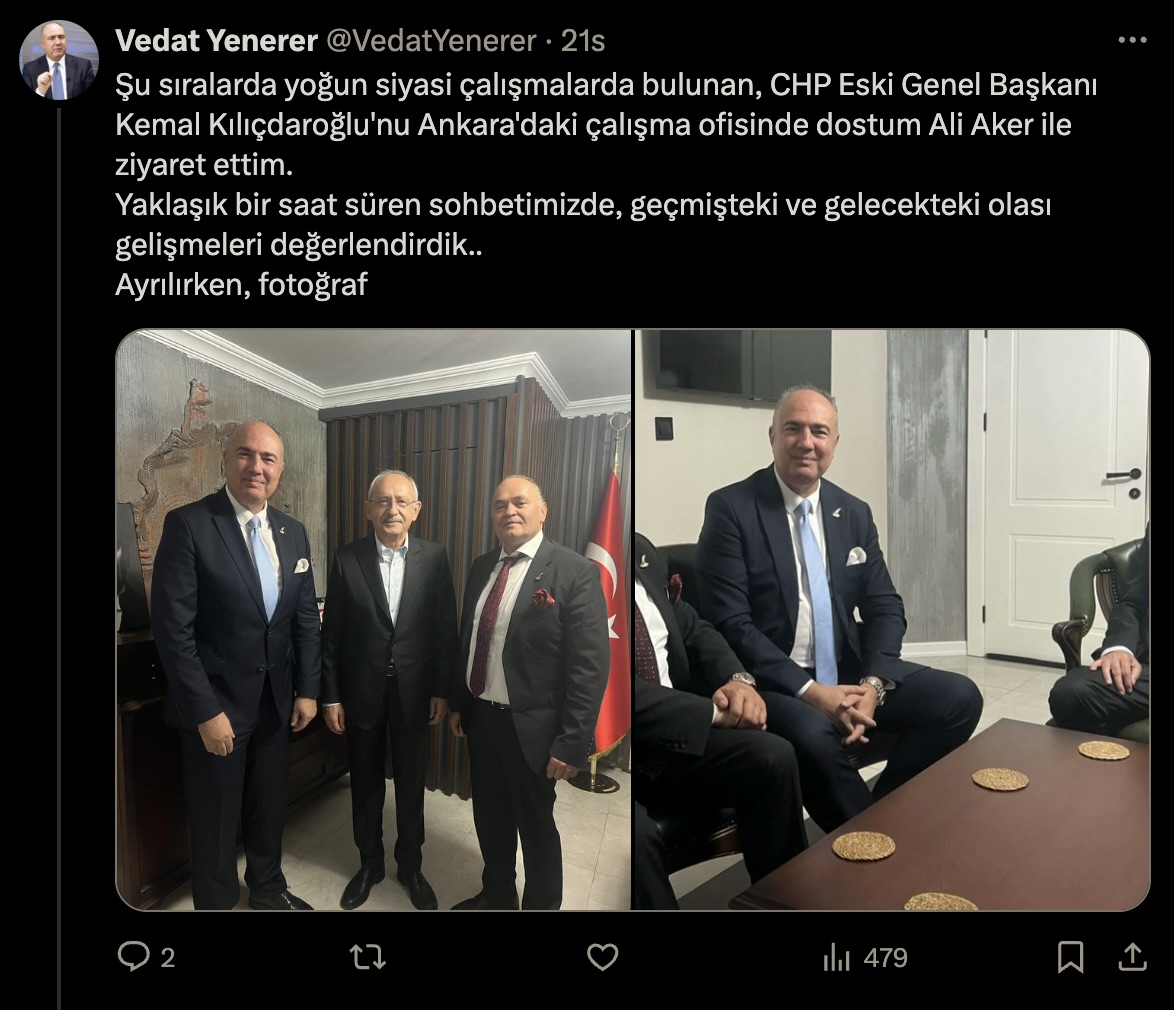The height and width of the screenshot is (1010, 1174).
Task: Click the share upload icon
Action: tap(1133, 957)
